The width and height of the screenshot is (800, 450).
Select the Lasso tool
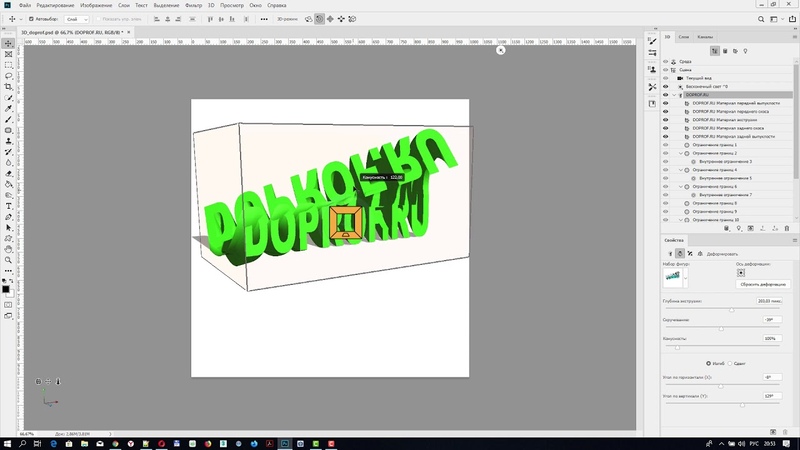click(x=8, y=76)
